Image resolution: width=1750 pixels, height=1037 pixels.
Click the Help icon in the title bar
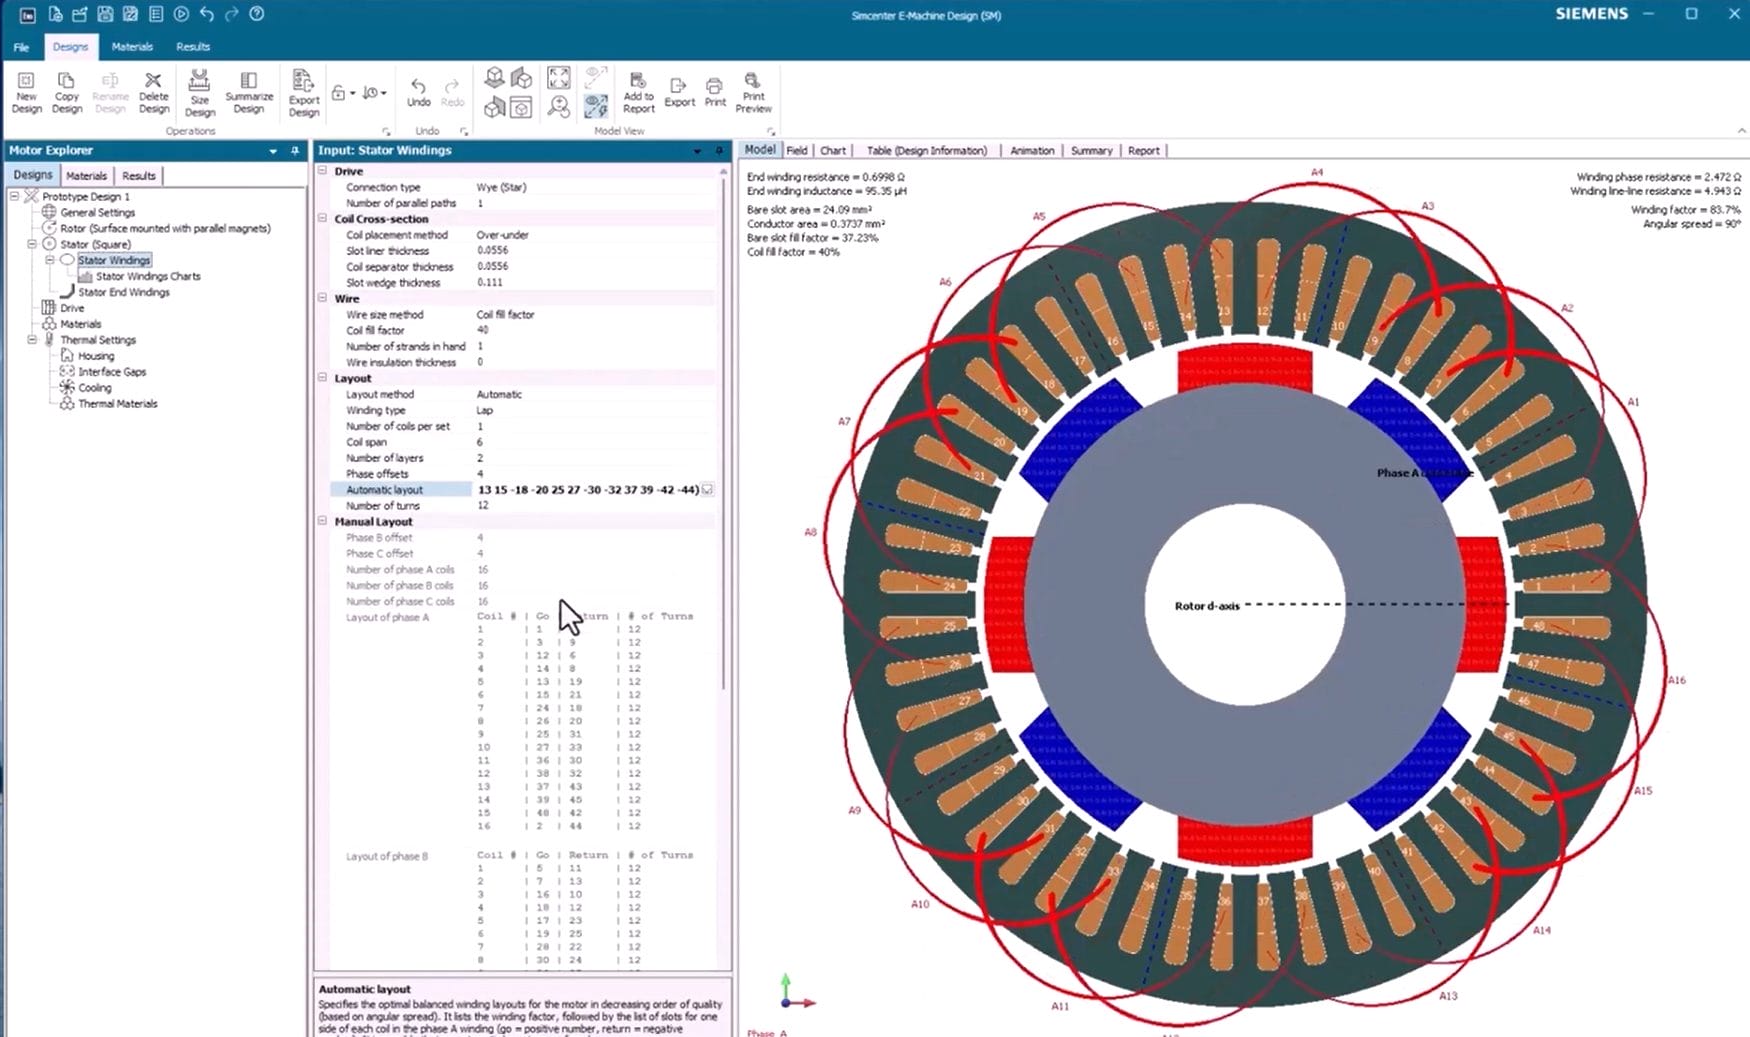257,15
